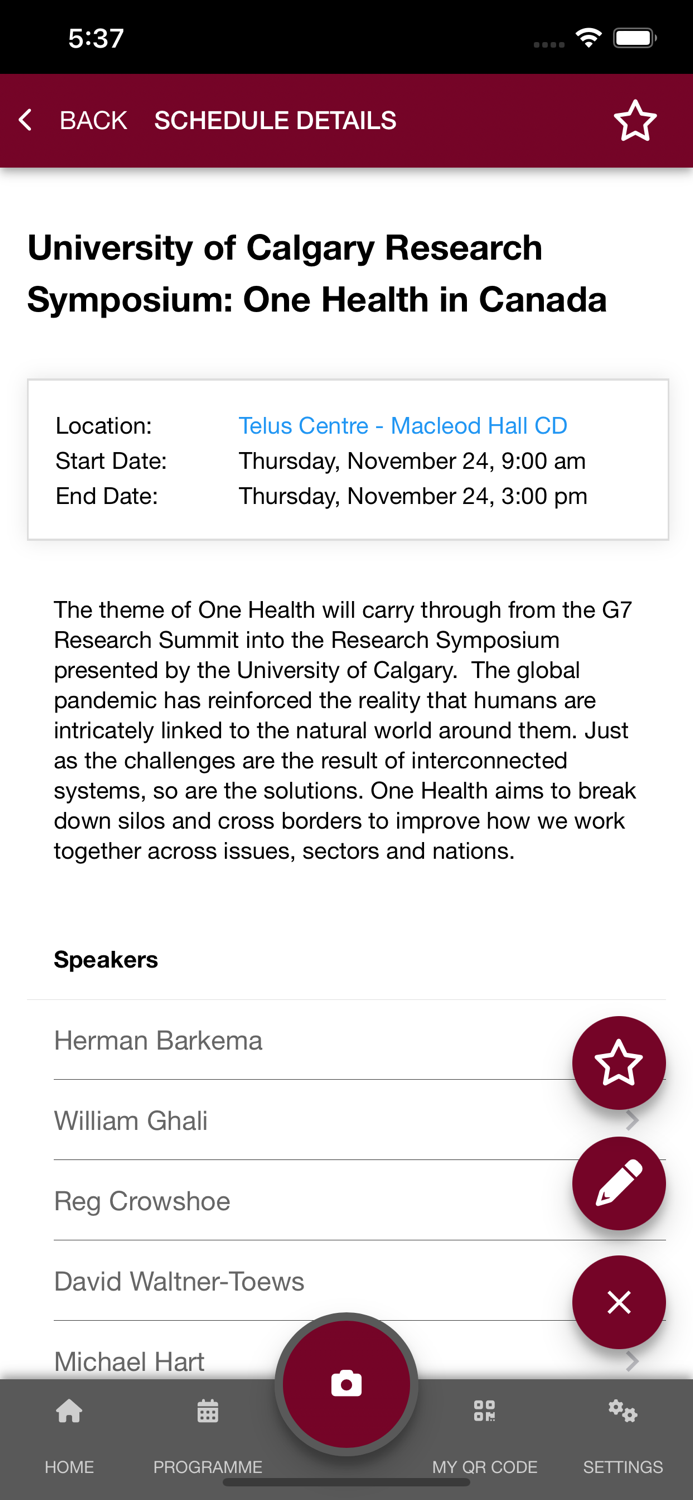Go to the Home tab
Viewport: 693px width, 1500px height.
coord(69,1431)
